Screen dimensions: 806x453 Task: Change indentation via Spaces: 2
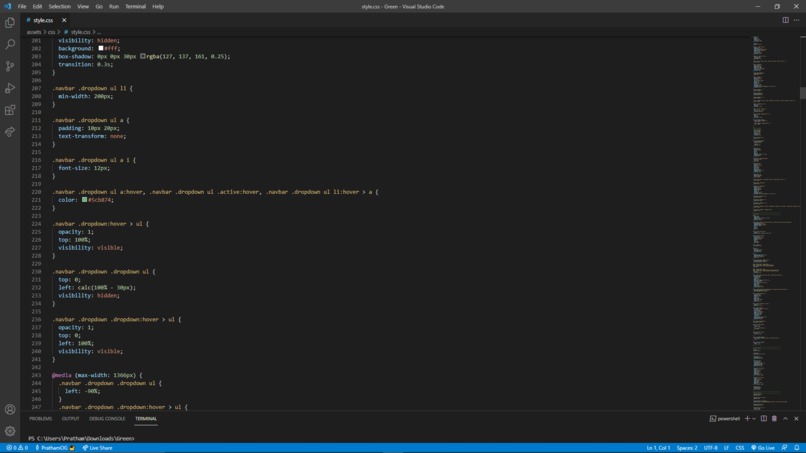point(687,448)
